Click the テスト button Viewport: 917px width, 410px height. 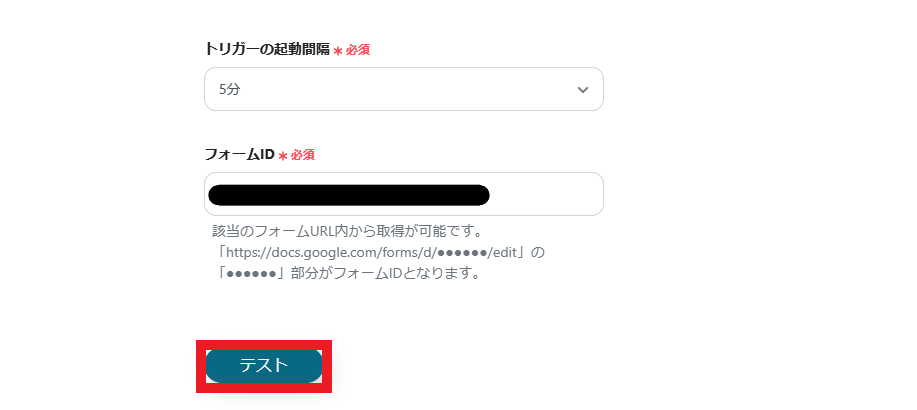click(264, 366)
